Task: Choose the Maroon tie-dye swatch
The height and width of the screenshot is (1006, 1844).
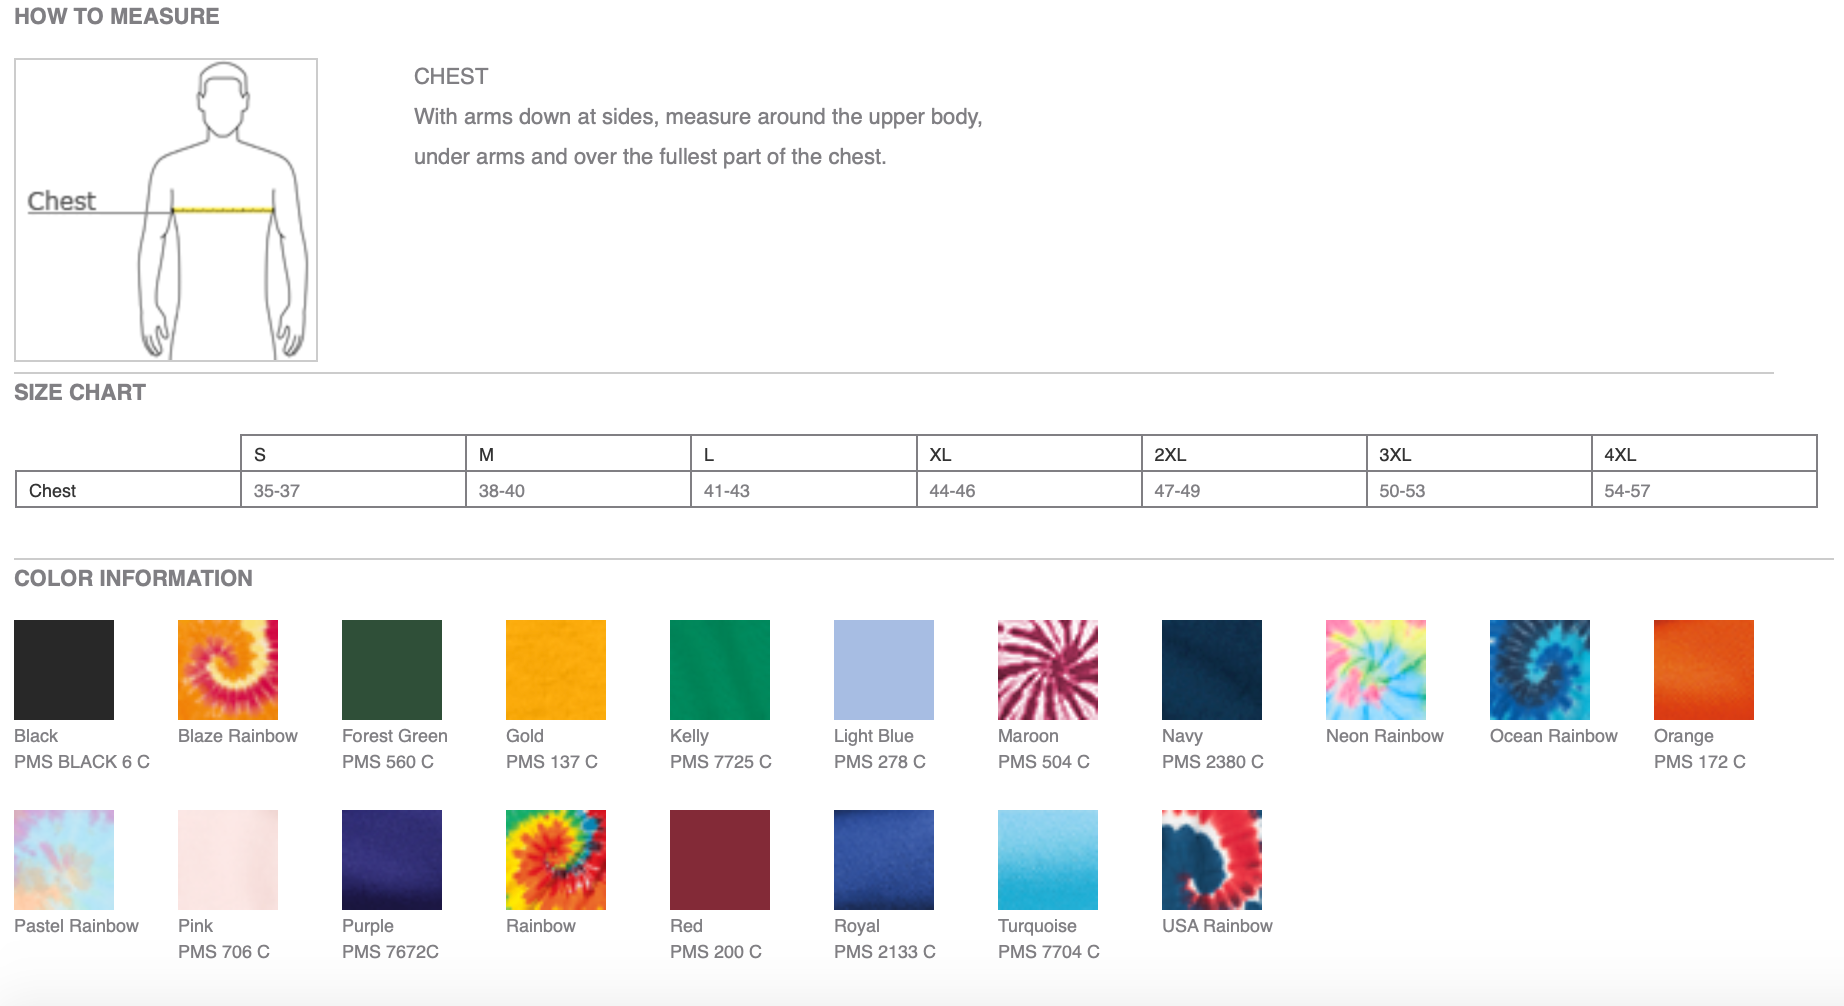Action: (x=1048, y=670)
